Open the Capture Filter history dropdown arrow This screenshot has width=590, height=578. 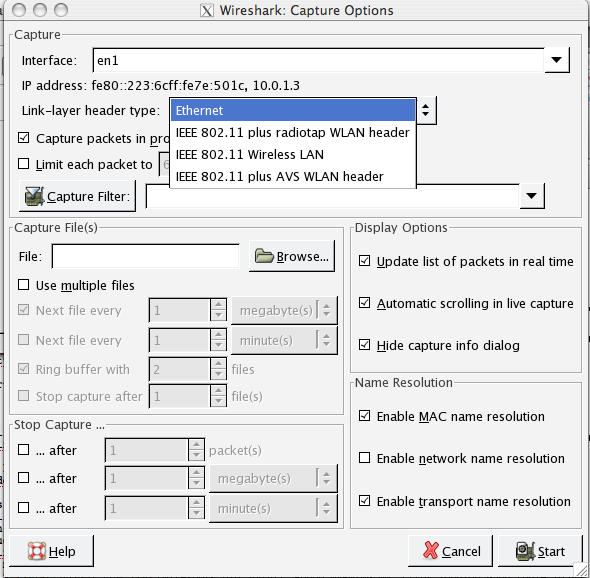(532, 196)
